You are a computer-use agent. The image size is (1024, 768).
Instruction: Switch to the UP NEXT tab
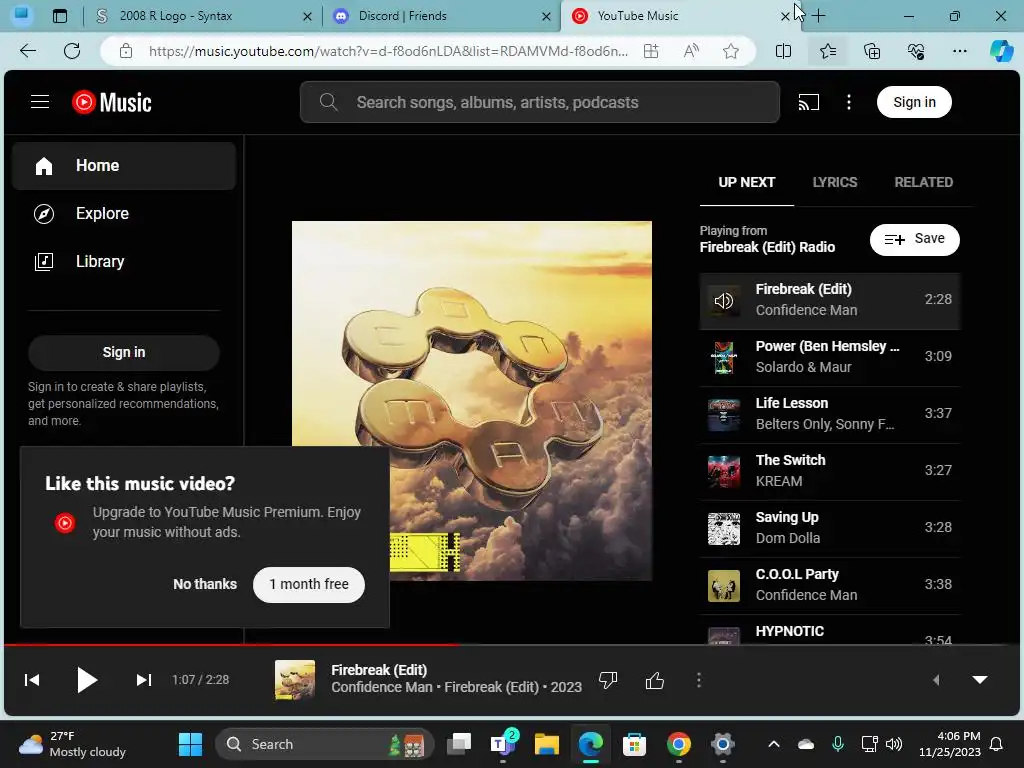(x=746, y=182)
